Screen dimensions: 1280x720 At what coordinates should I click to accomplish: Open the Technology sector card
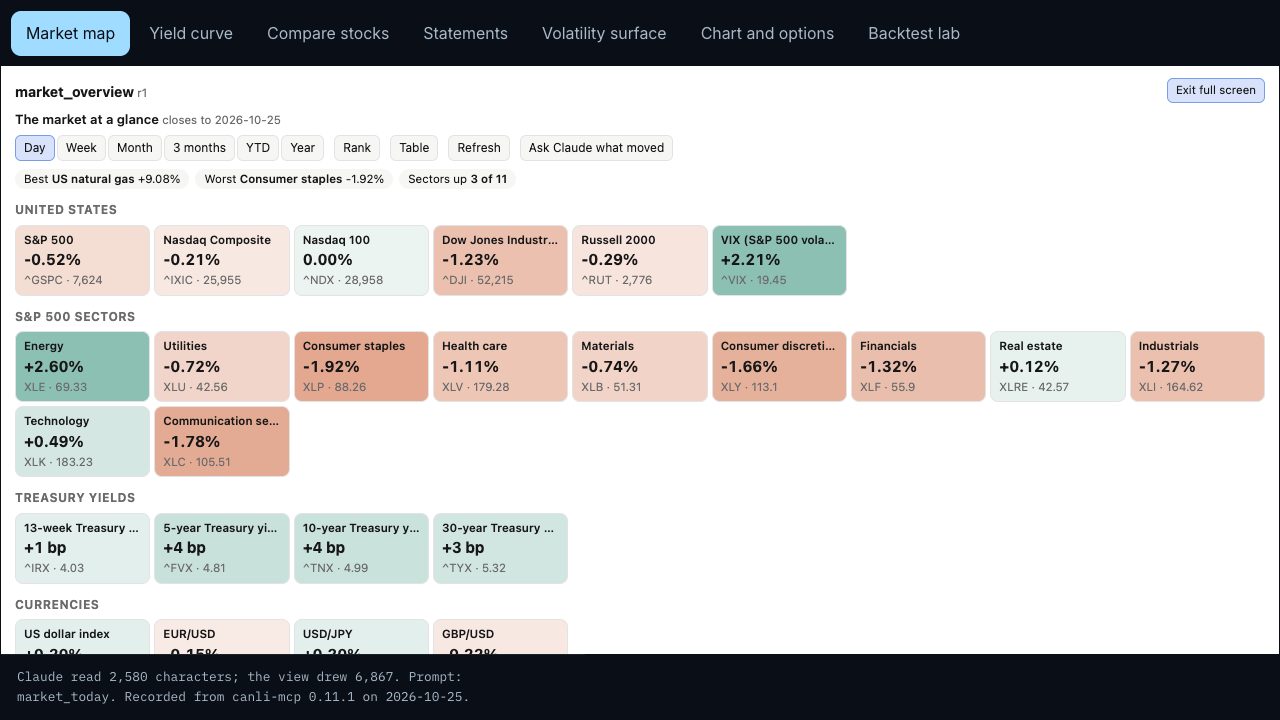coord(82,441)
